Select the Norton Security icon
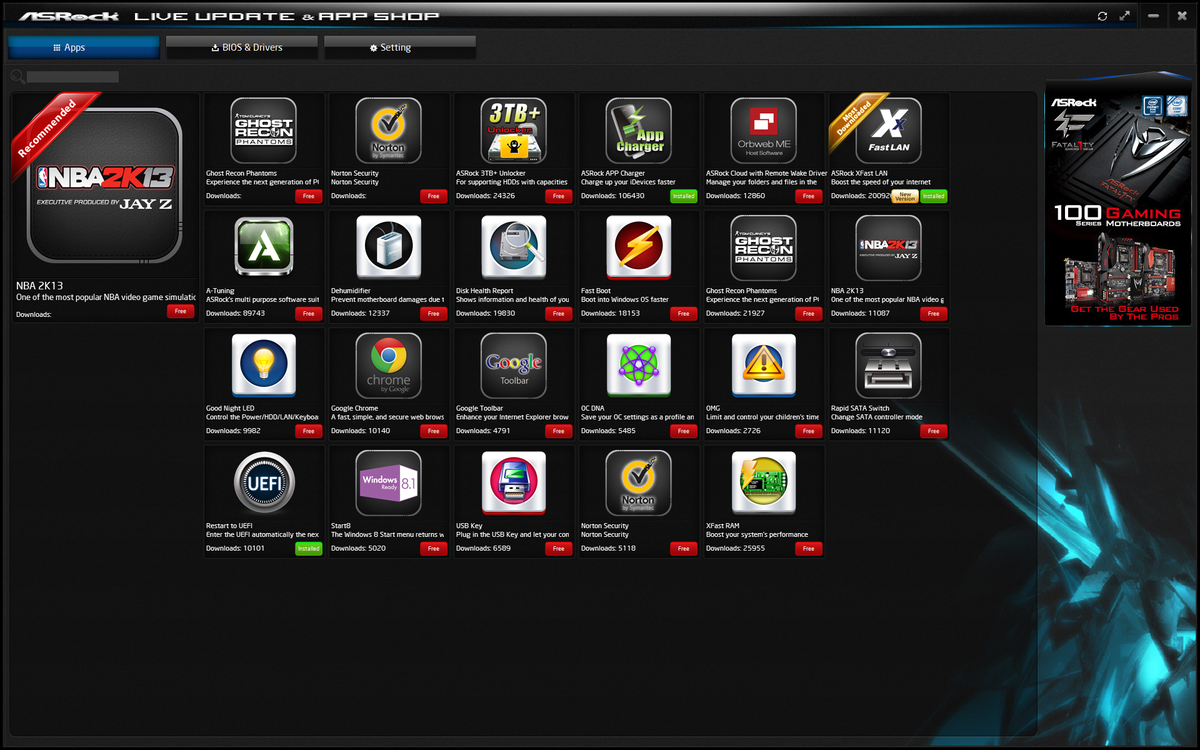This screenshot has width=1200, height=750. coord(388,130)
